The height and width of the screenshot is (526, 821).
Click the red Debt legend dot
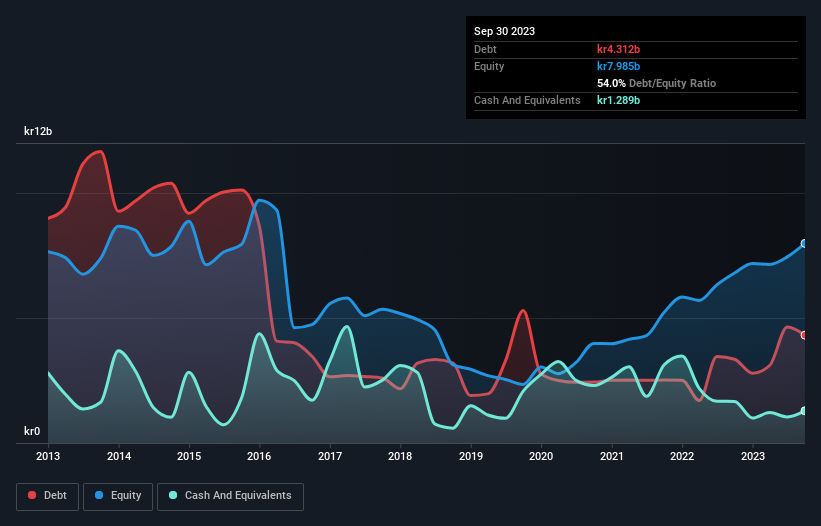pos(32,495)
